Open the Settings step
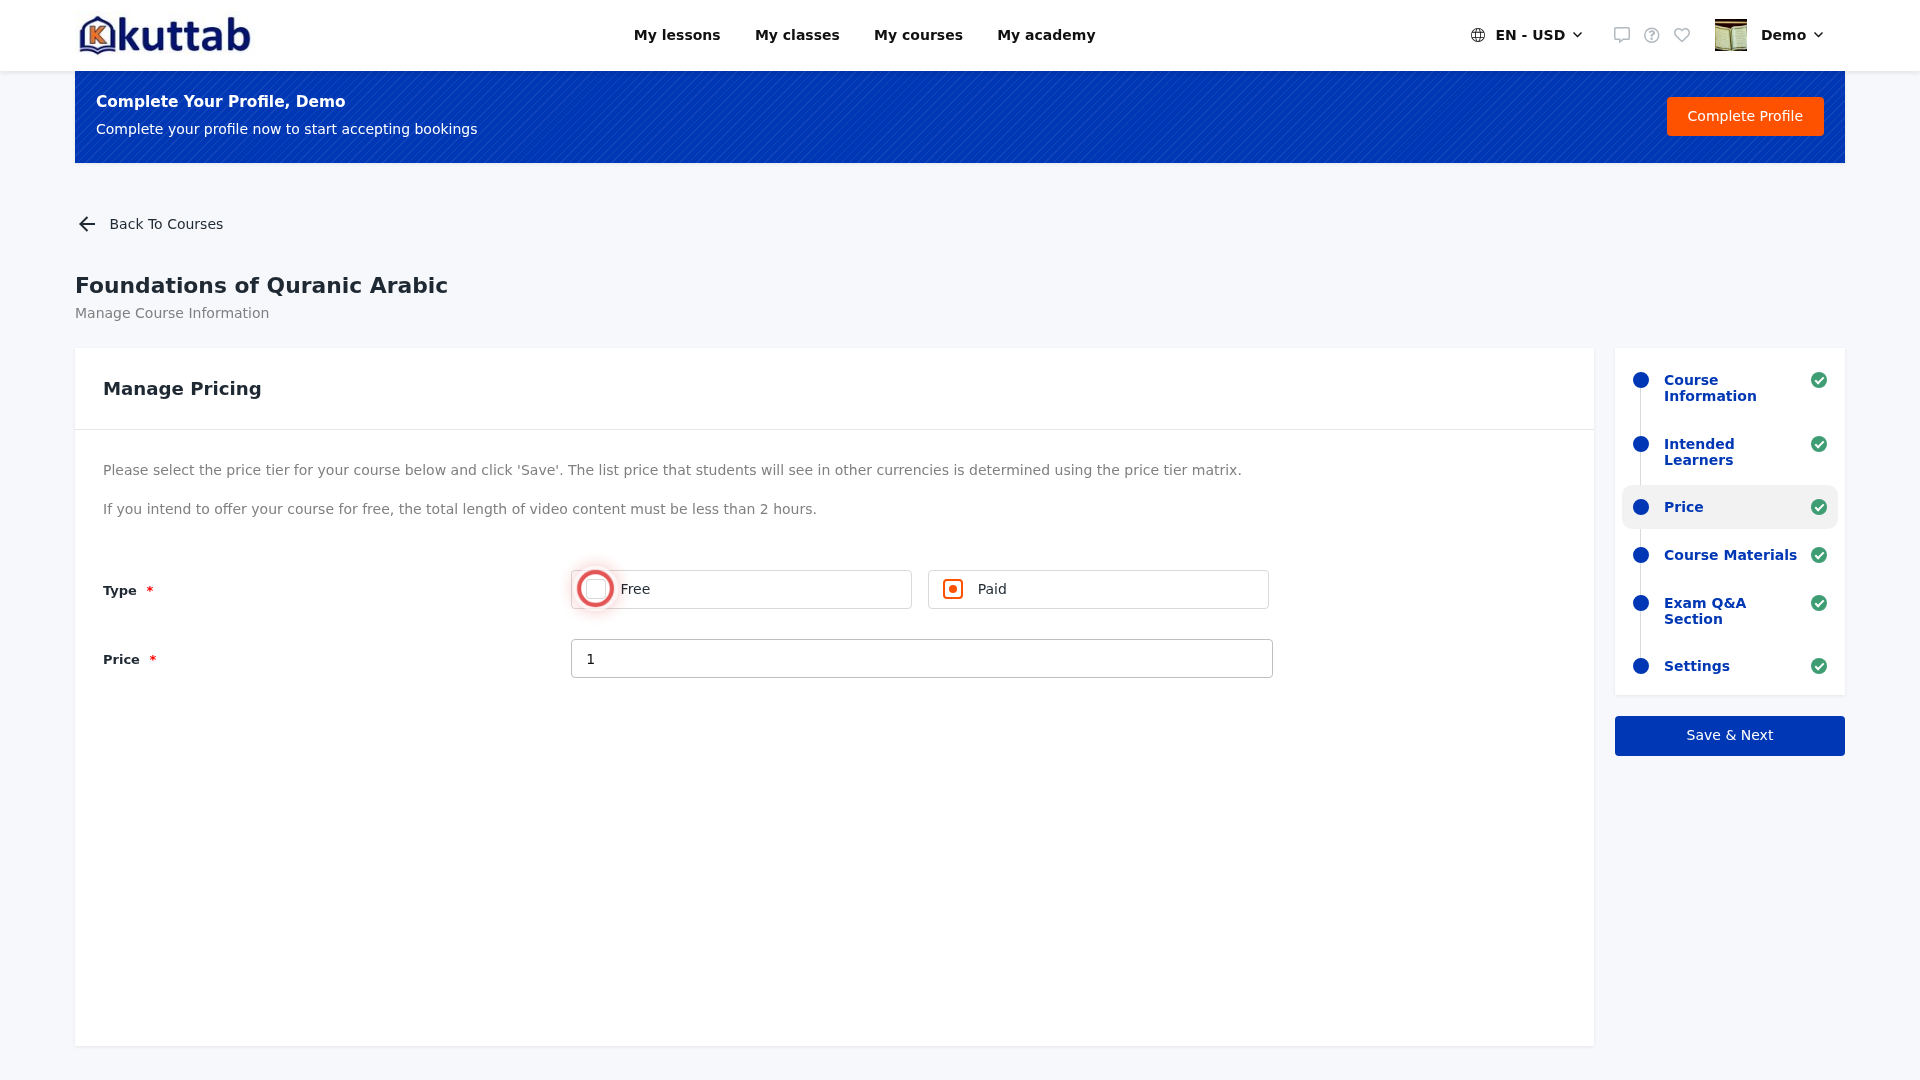Screen dimensions: 1920x1080 (x=1697, y=666)
